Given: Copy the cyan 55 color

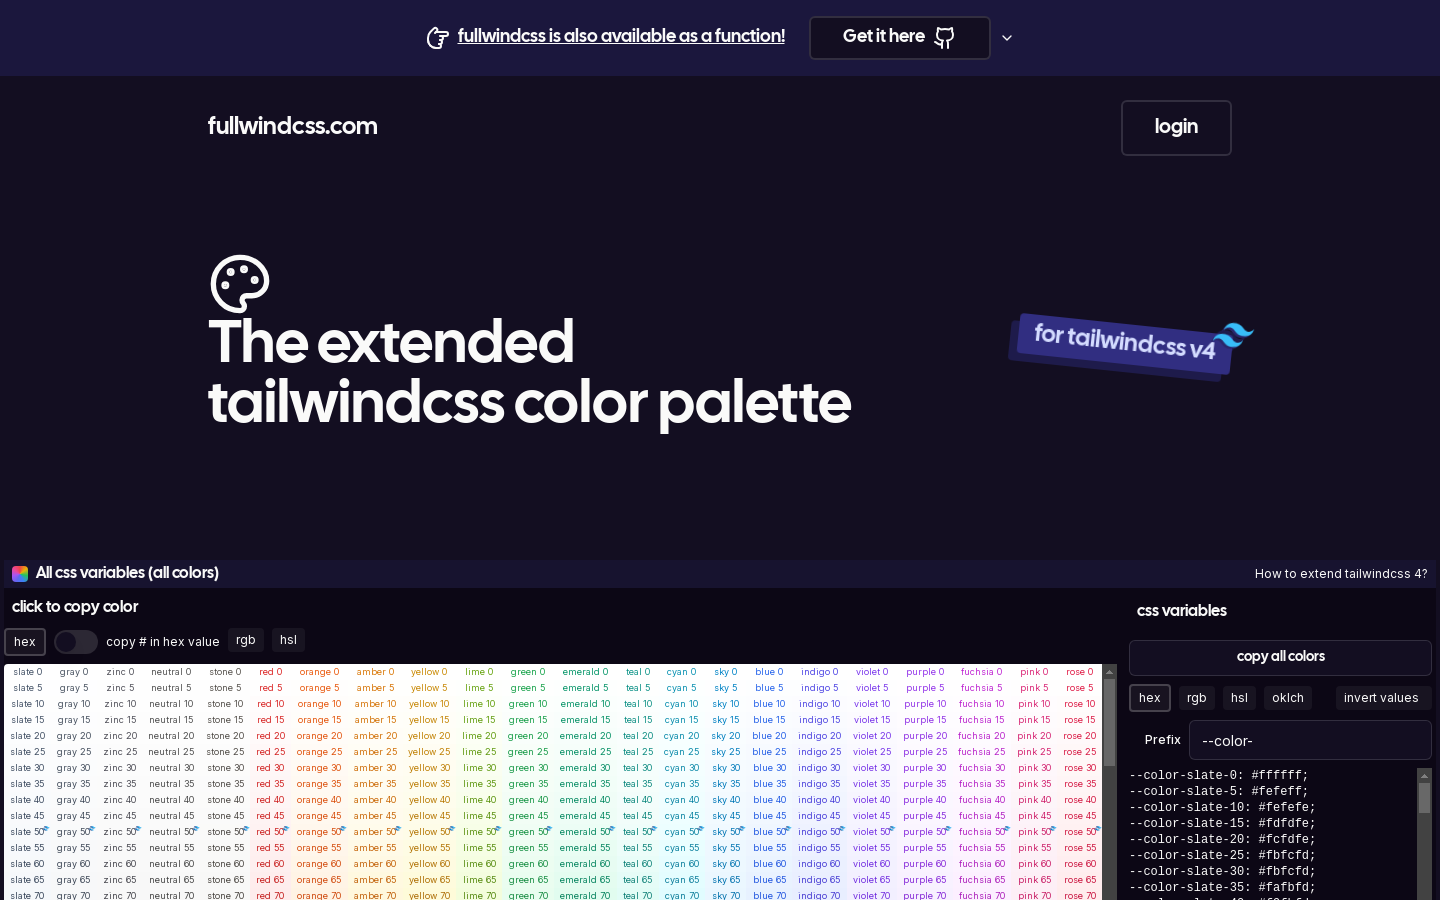Looking at the screenshot, I should 682,848.
